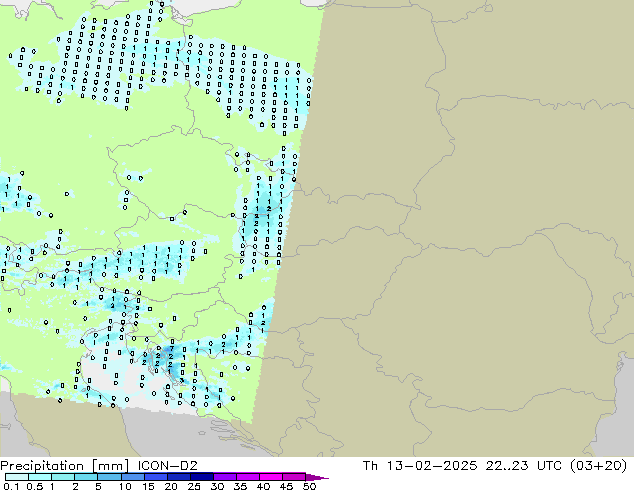Click the legend label '0.5'
Image resolution: width=634 pixels, height=490 pixels.
tap(34, 486)
